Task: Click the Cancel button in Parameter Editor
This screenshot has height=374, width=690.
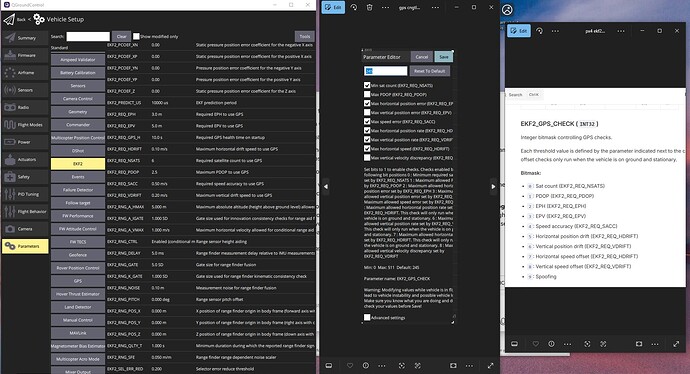Action: [x=422, y=57]
